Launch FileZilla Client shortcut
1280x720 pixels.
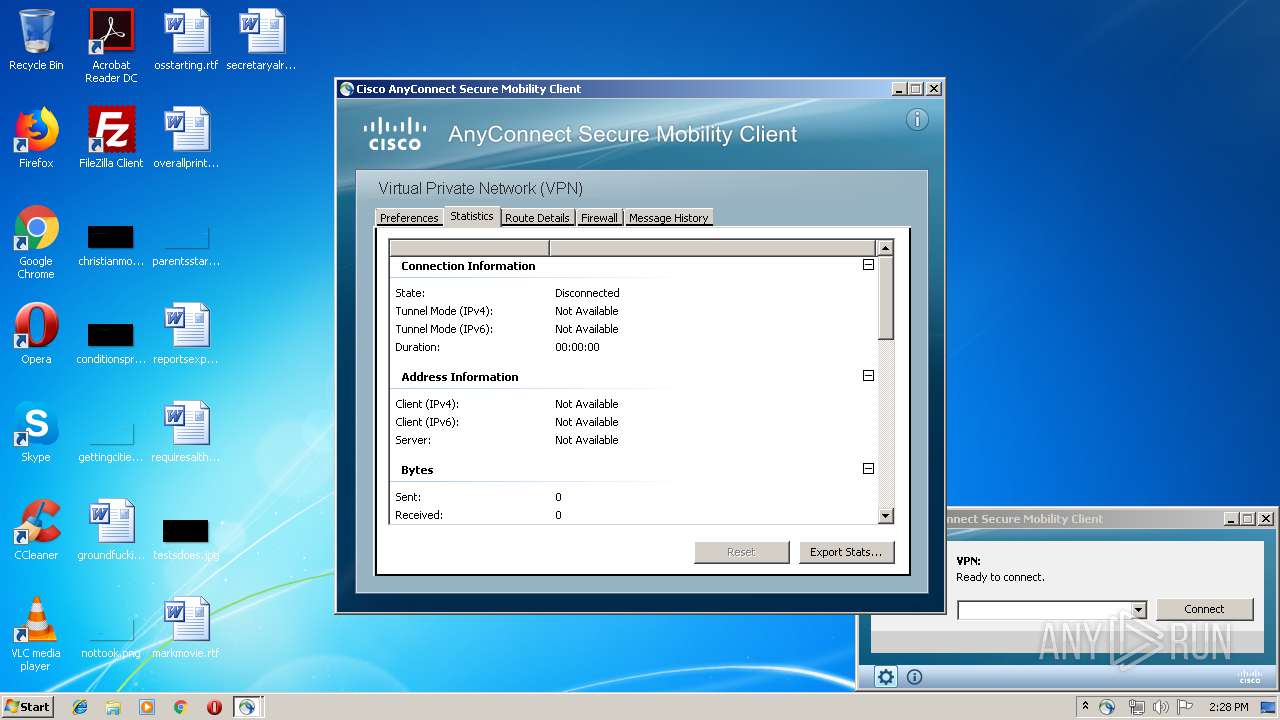[111, 138]
